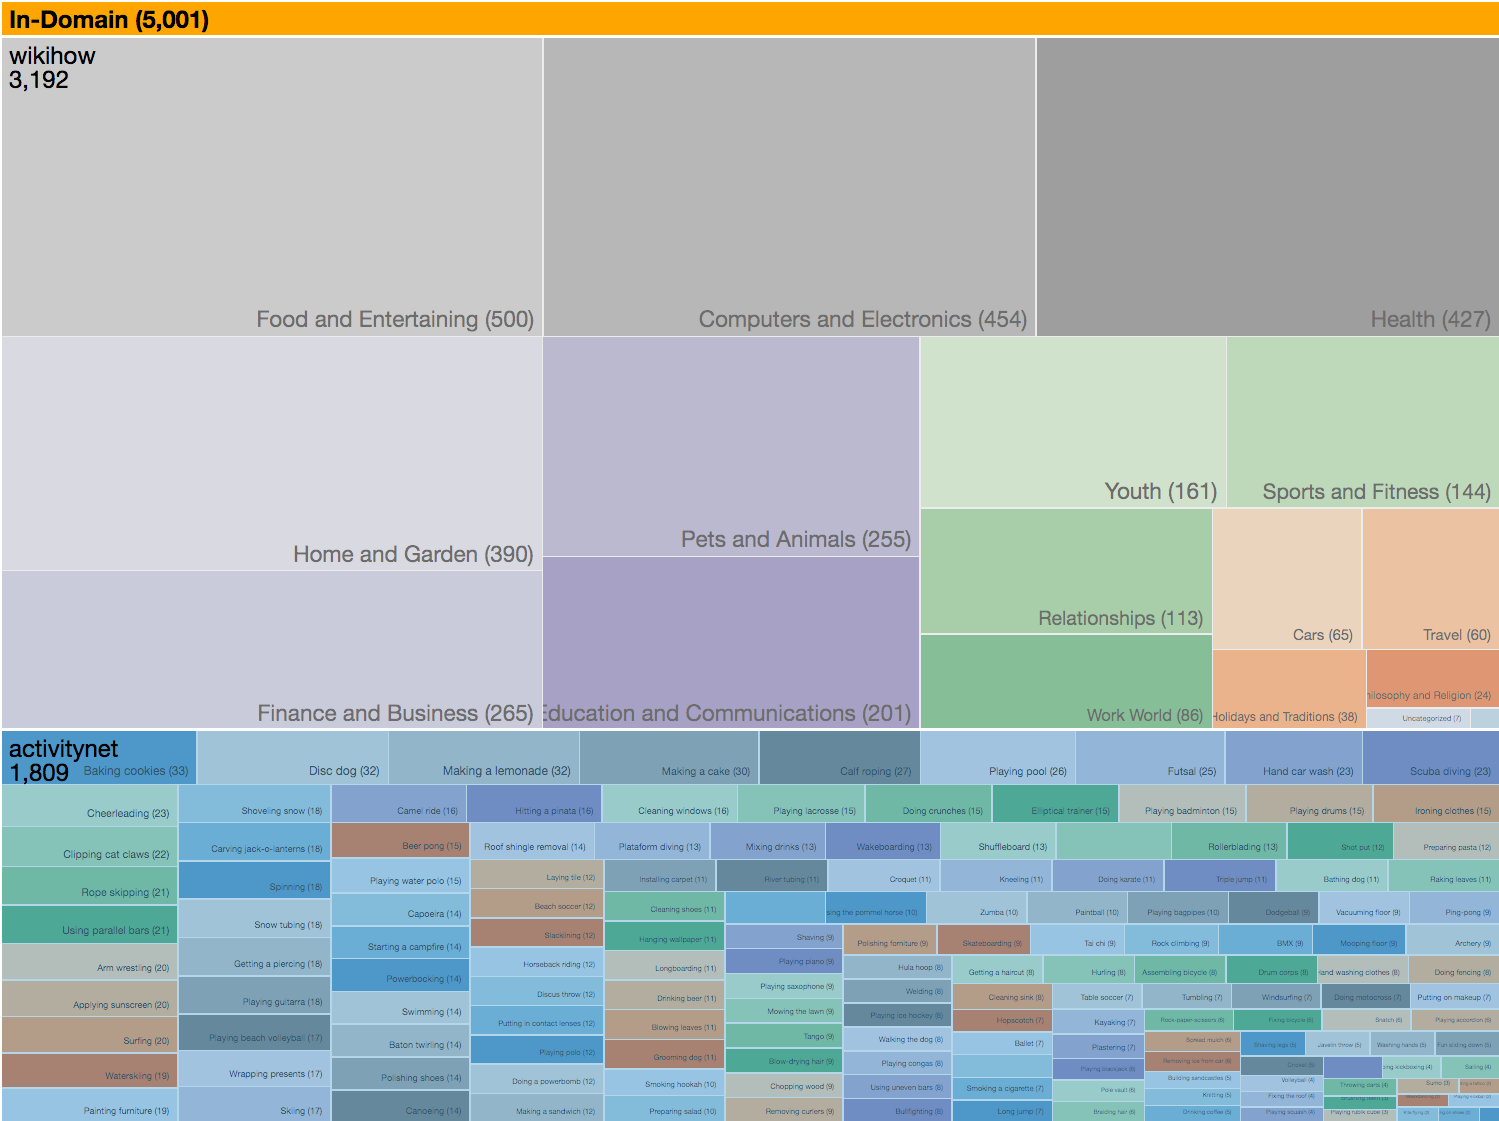Select the Shoveling snow (18) tile
Viewport: 1499px width, 1121px height.
(255, 804)
